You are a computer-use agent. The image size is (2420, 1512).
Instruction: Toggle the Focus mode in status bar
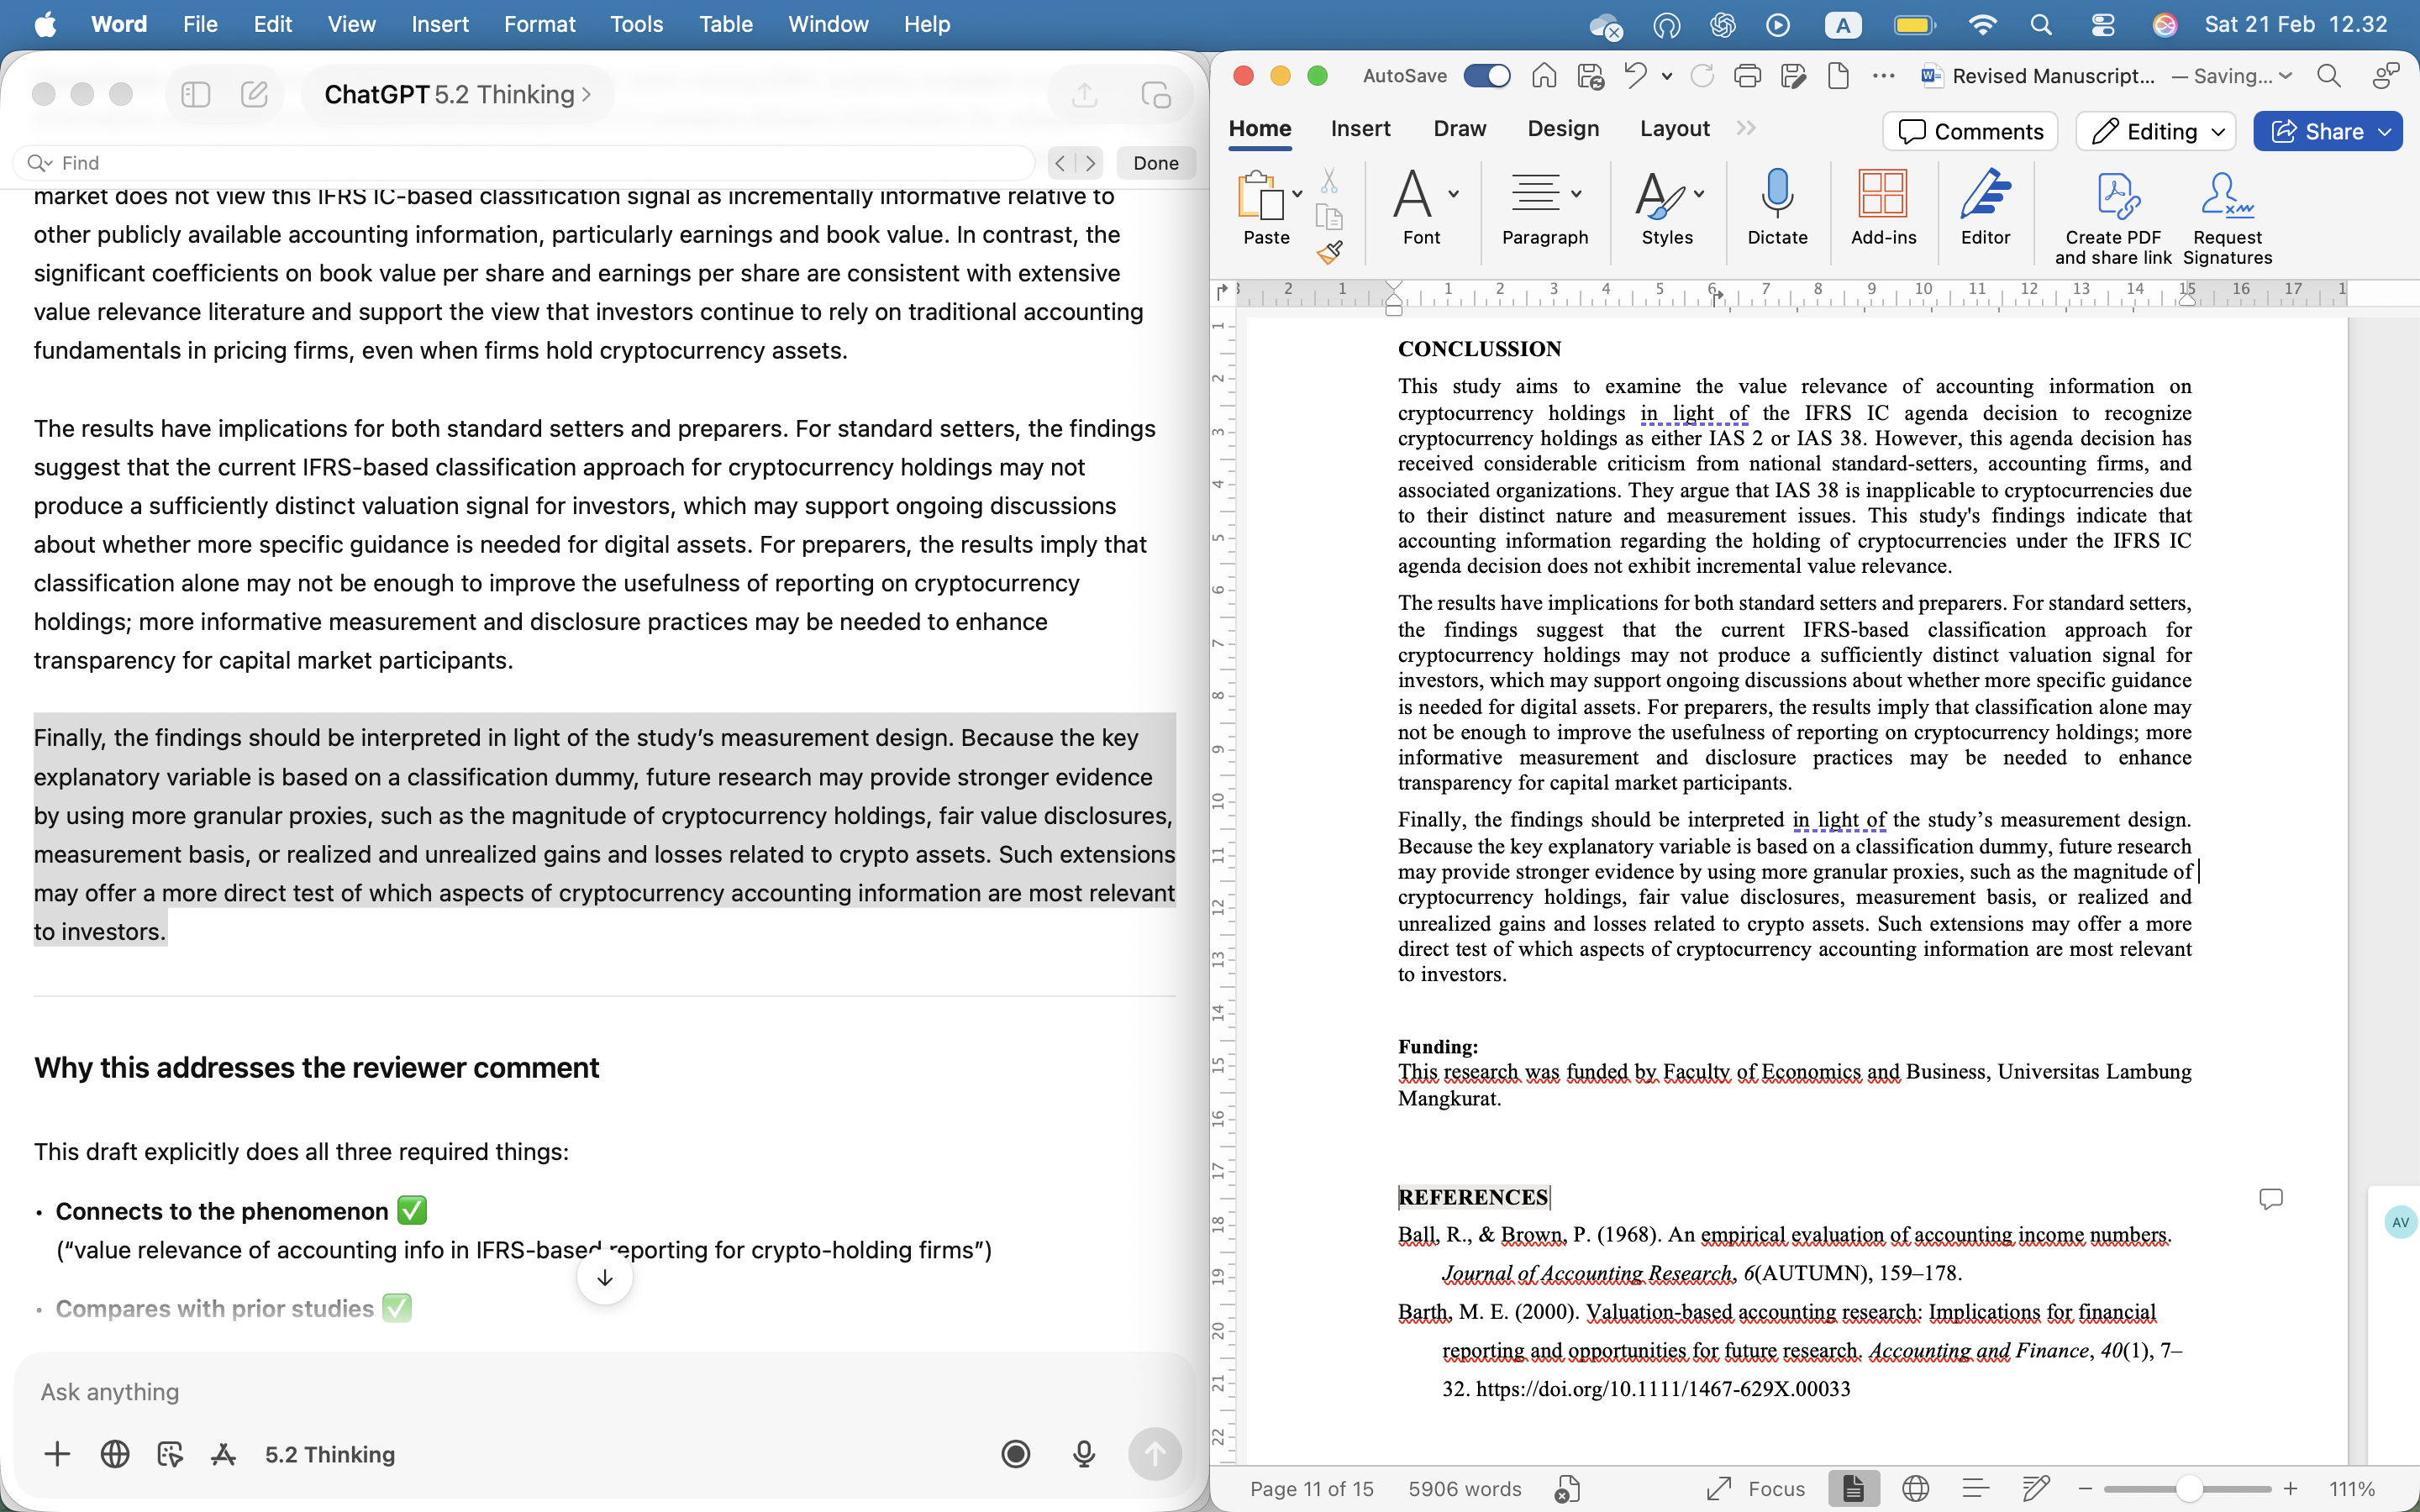pyautogui.click(x=1756, y=1488)
